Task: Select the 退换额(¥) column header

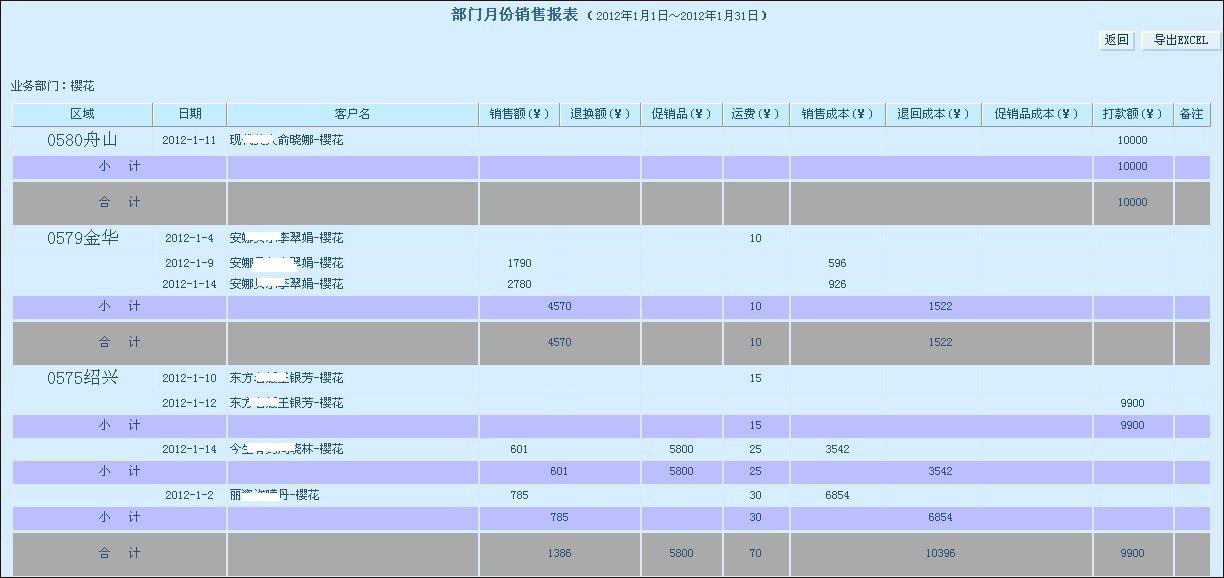Action: (600, 114)
